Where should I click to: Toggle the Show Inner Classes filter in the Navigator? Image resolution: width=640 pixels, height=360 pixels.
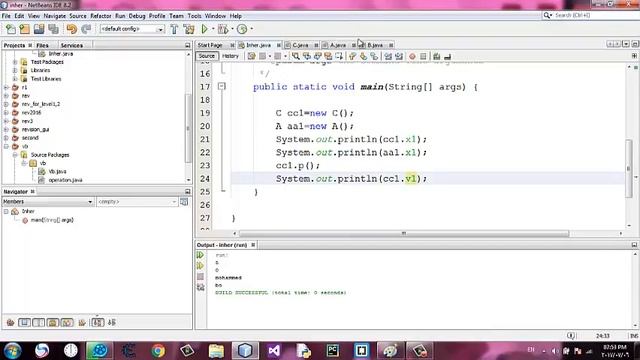click(x=67, y=322)
